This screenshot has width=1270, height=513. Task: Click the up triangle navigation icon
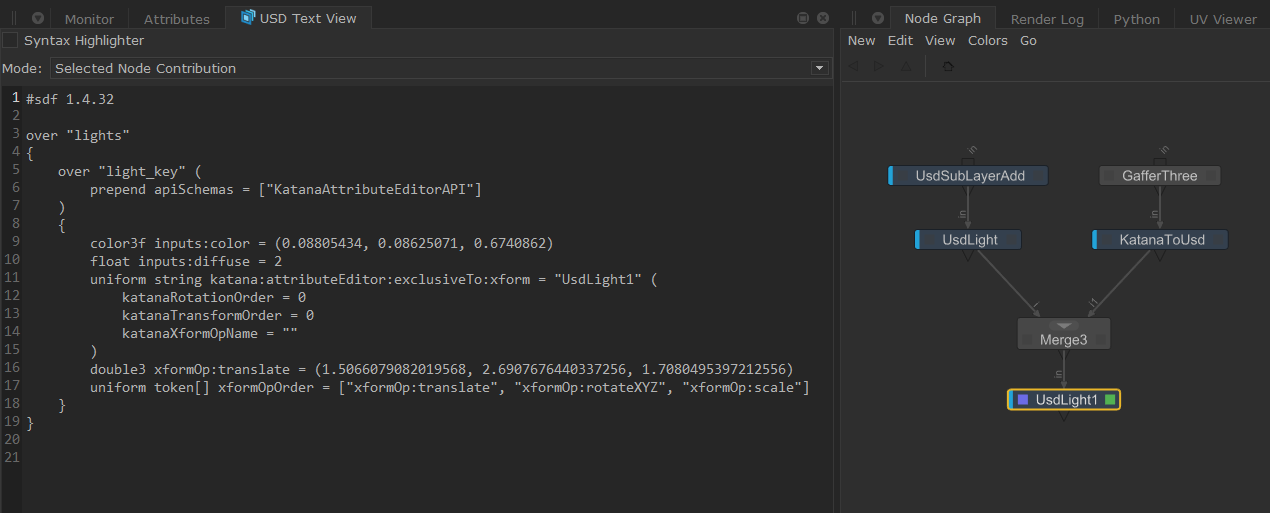click(x=905, y=66)
